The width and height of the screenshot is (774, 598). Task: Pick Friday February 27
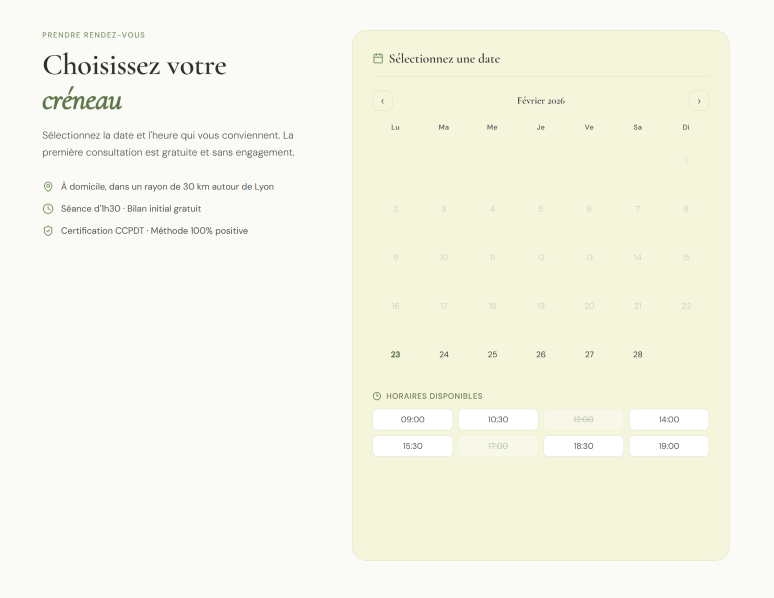pos(589,354)
